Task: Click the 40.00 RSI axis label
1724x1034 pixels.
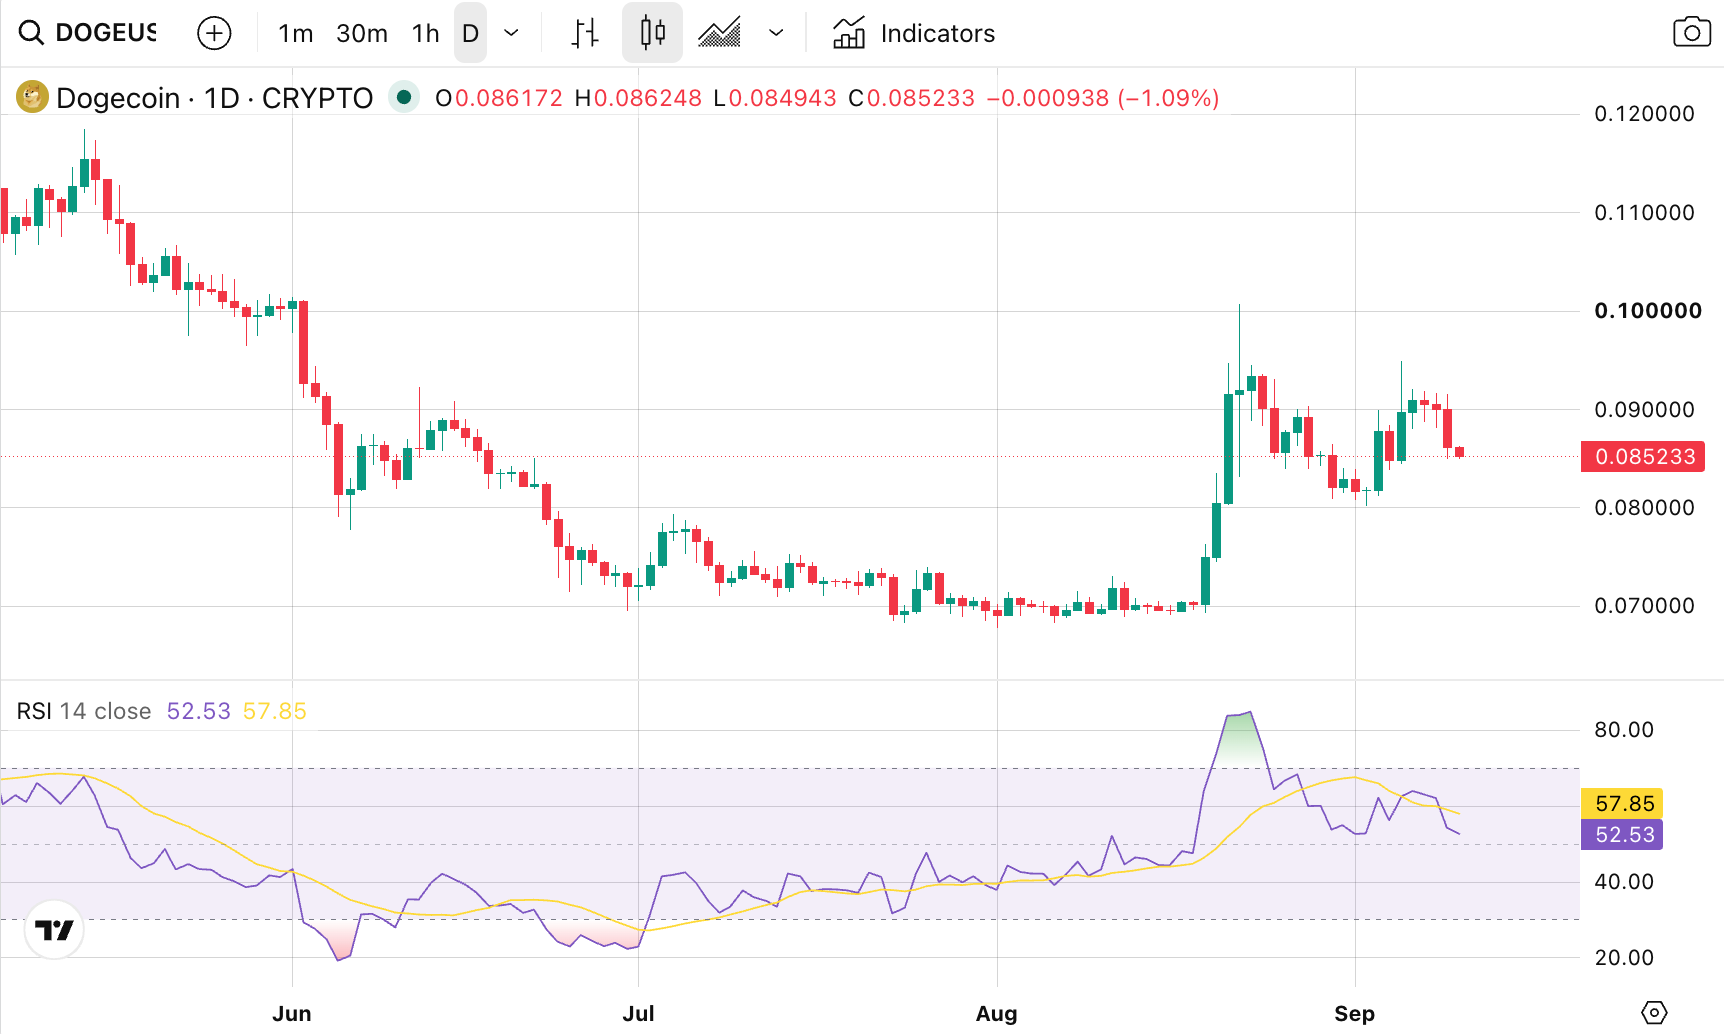Action: pyautogui.click(x=1624, y=882)
